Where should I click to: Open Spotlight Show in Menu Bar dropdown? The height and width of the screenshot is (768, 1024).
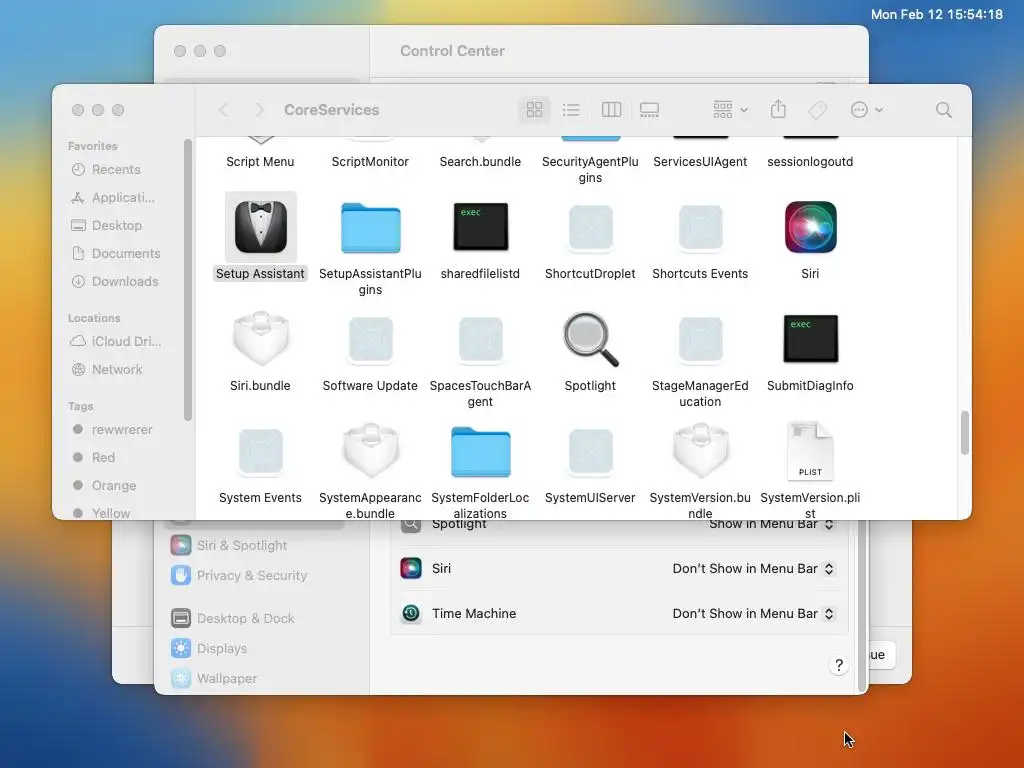[x=772, y=524]
